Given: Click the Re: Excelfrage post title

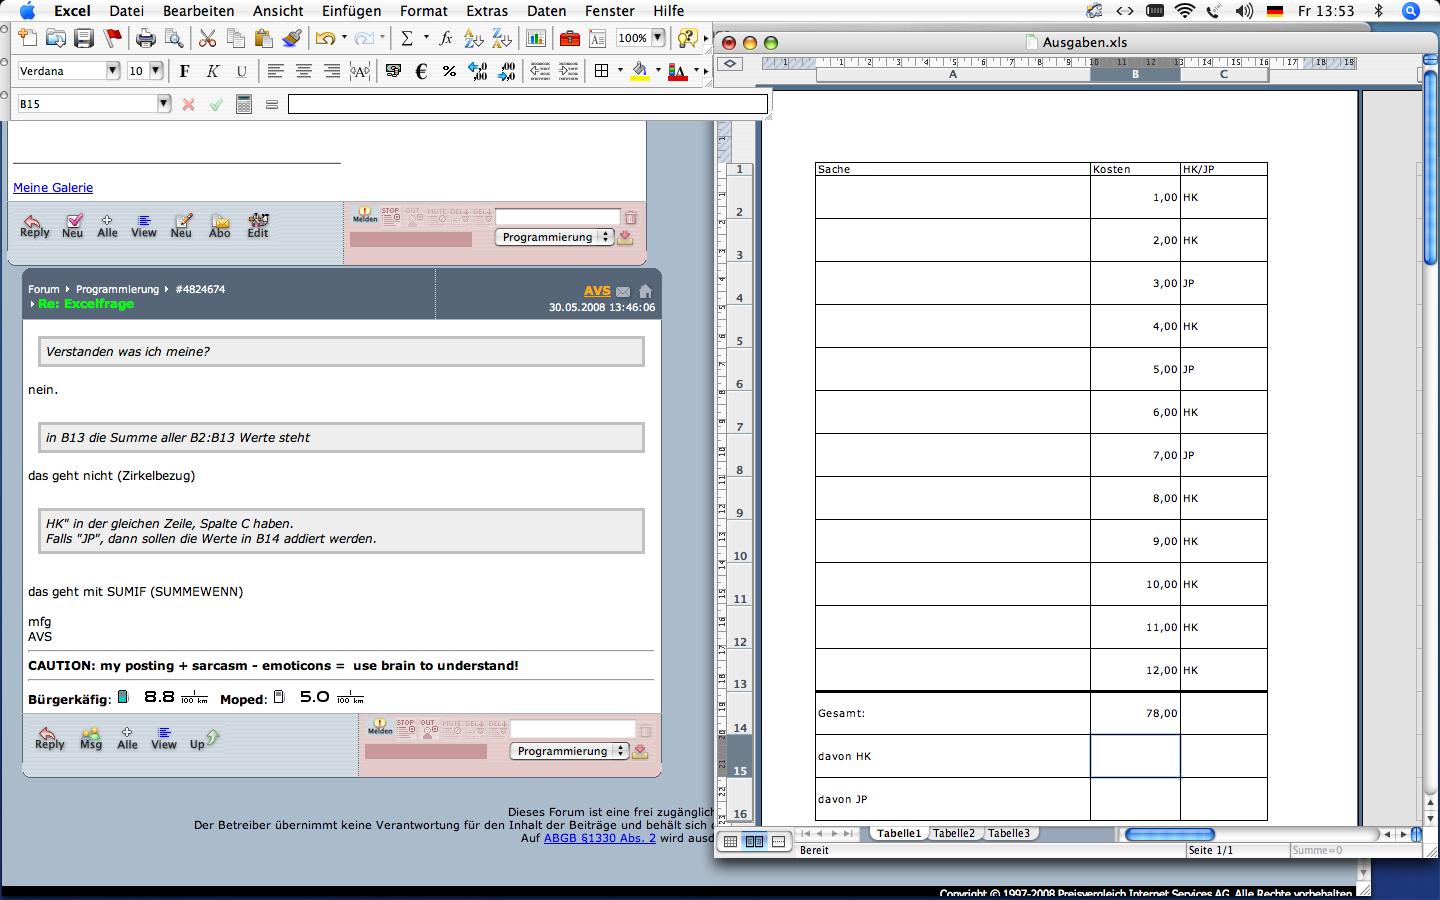Looking at the screenshot, I should coord(86,304).
